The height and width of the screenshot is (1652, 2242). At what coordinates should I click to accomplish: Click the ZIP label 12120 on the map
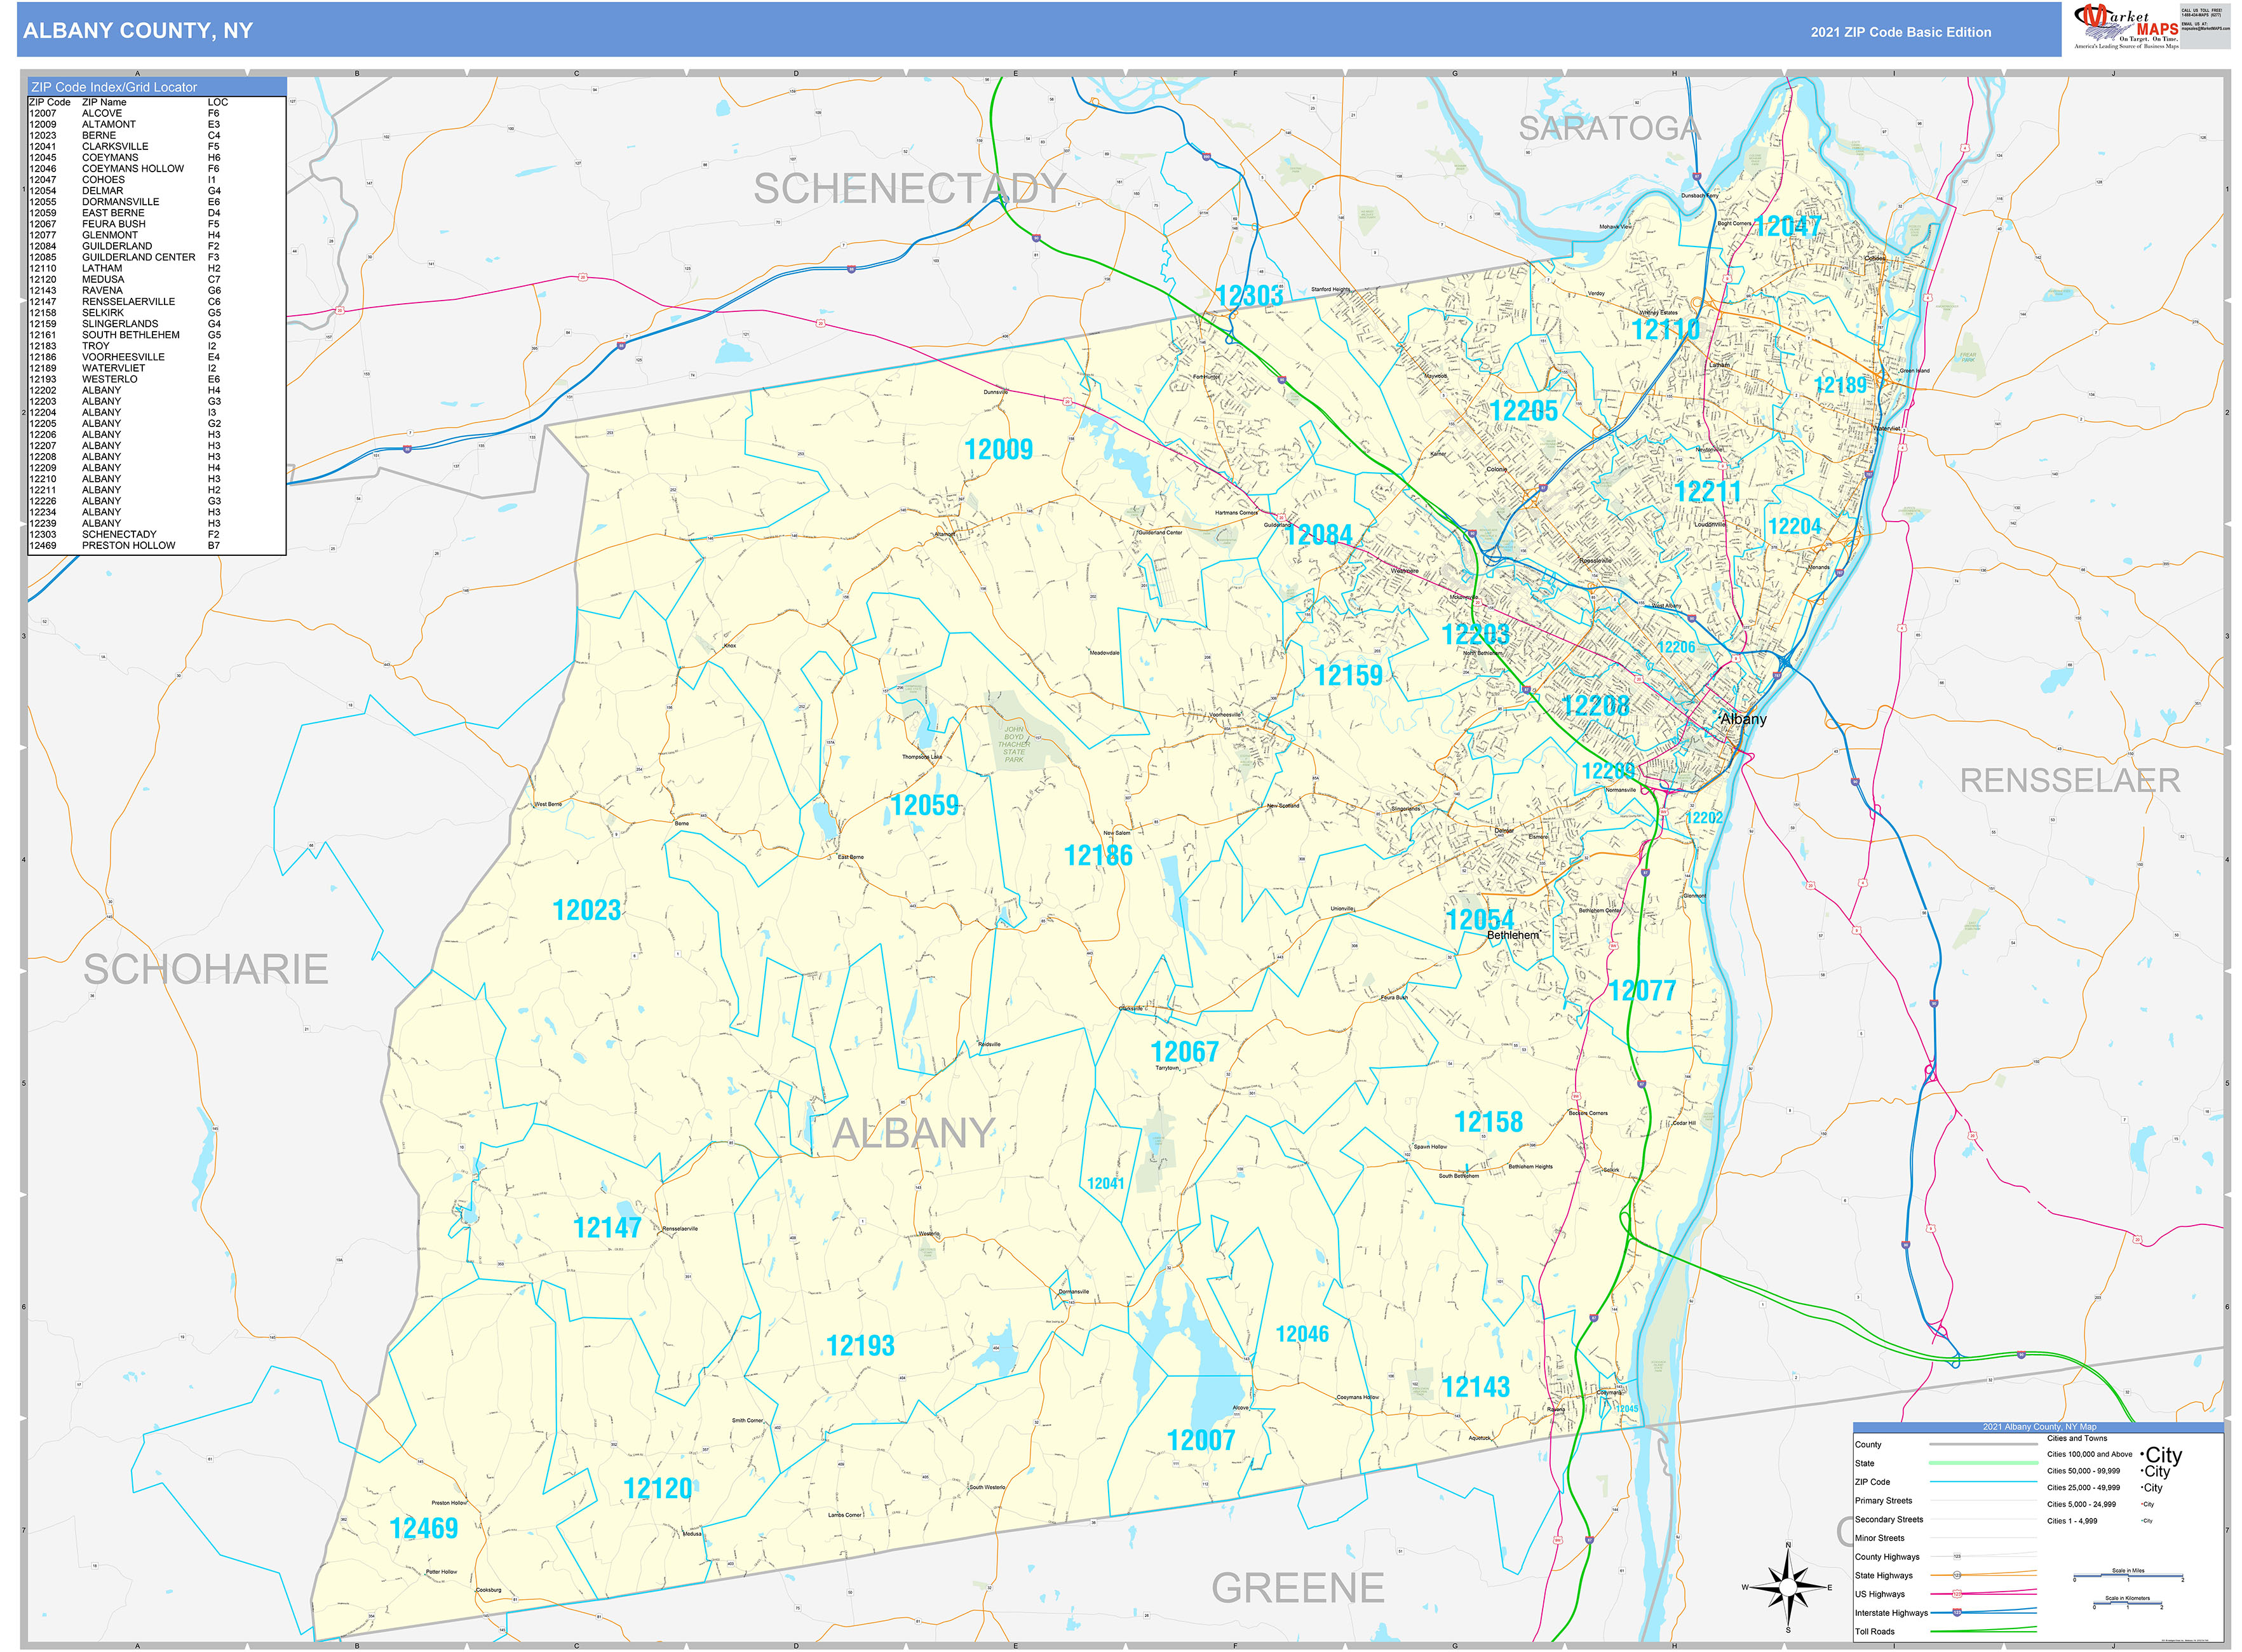657,1489
